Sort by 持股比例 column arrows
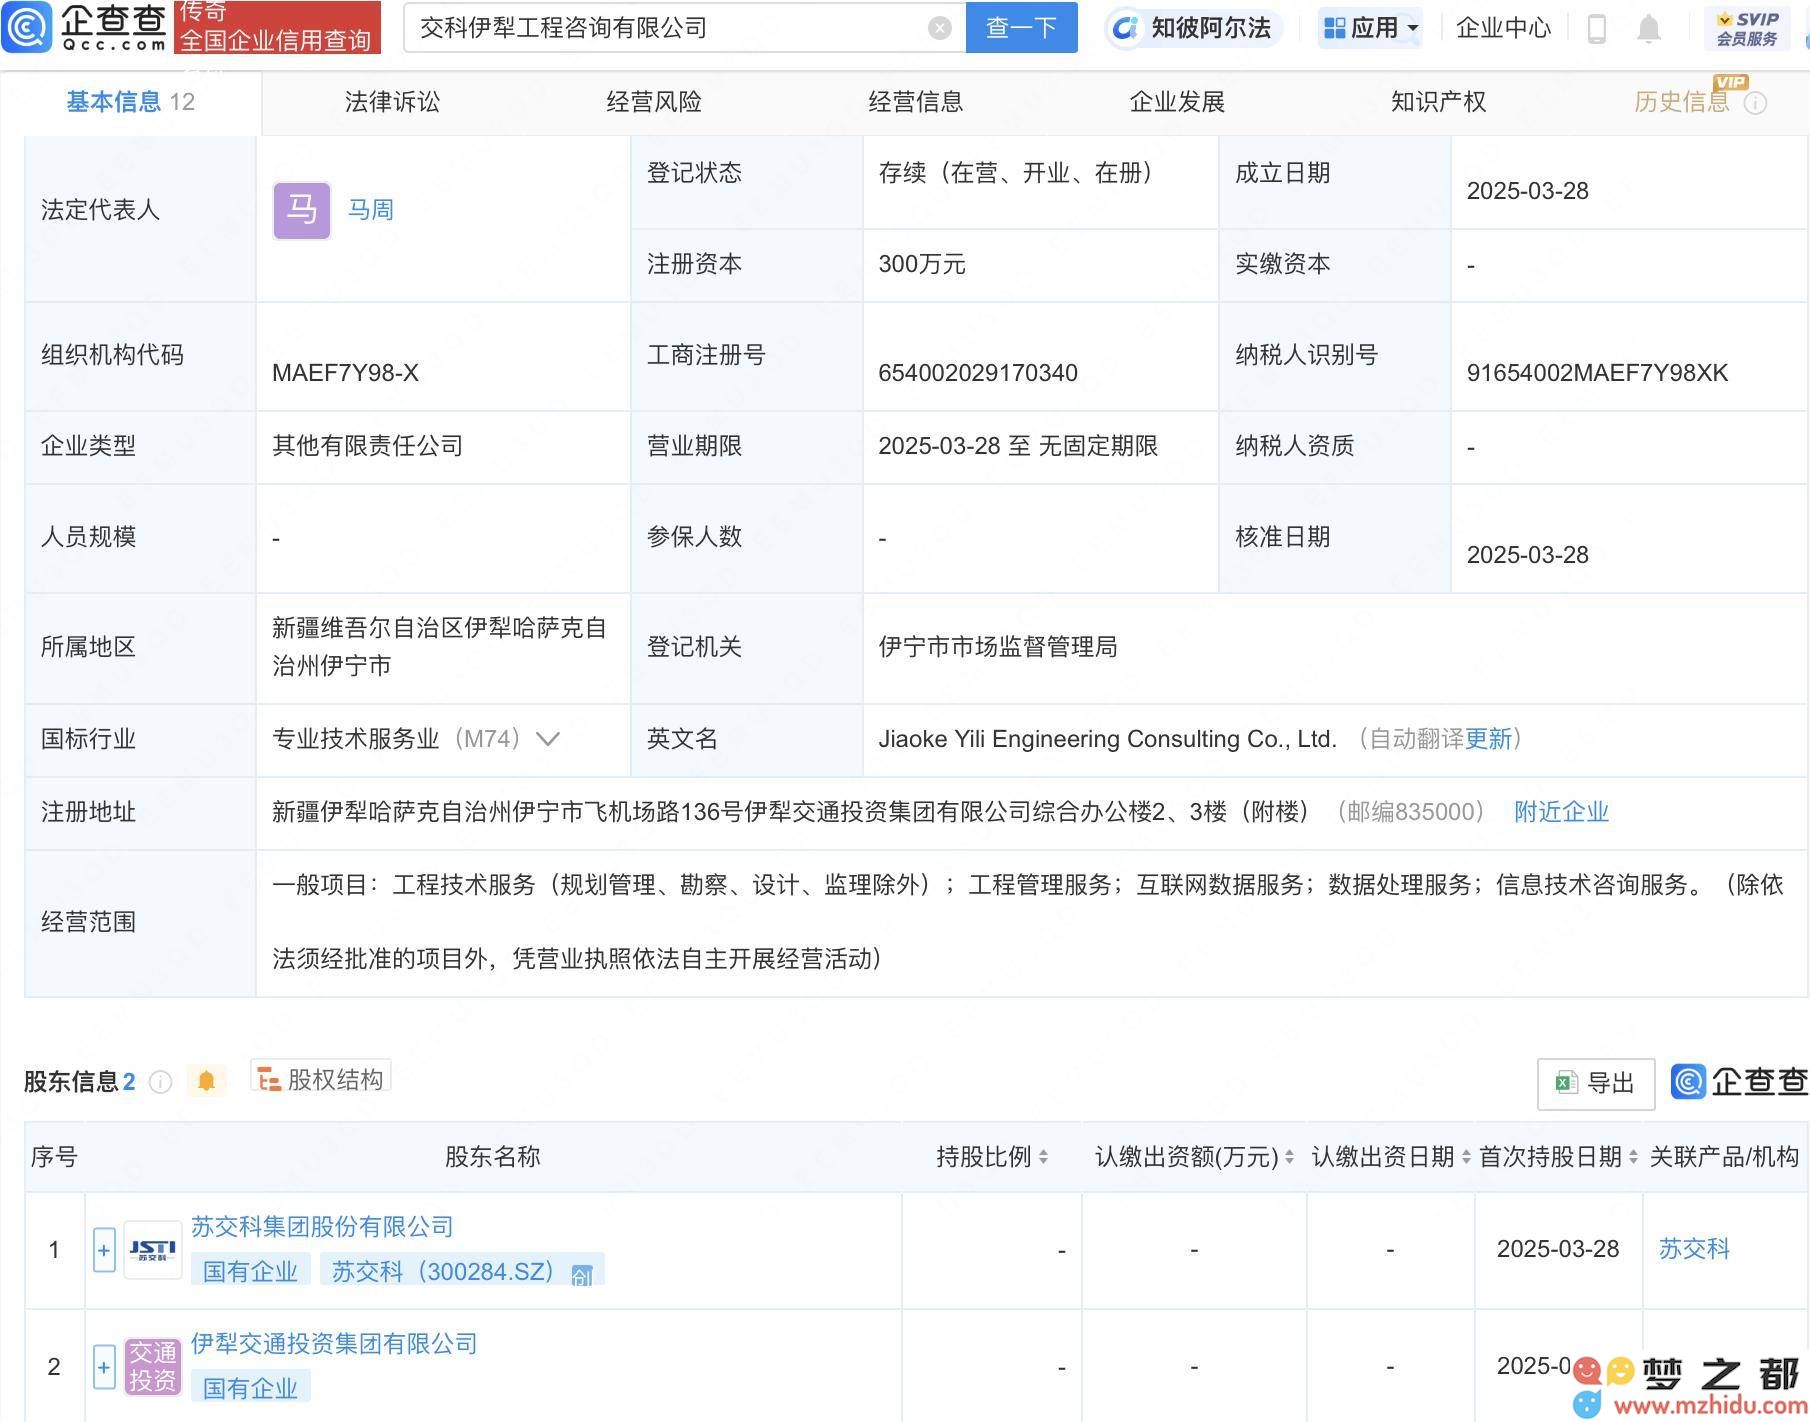Screen dimensions: 1810x1422 pos(1043,1157)
